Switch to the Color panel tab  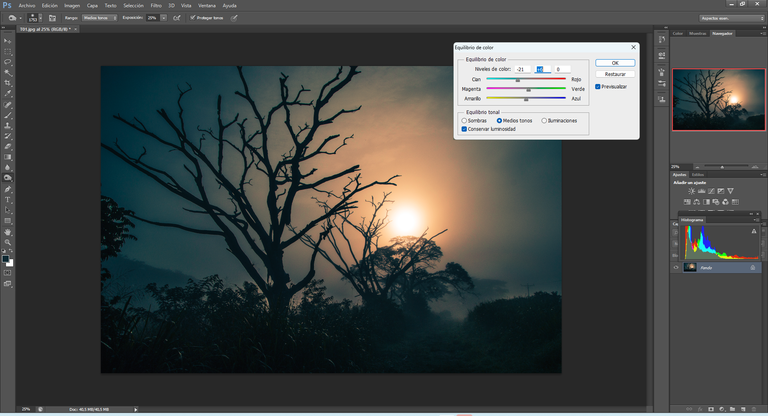(677, 33)
